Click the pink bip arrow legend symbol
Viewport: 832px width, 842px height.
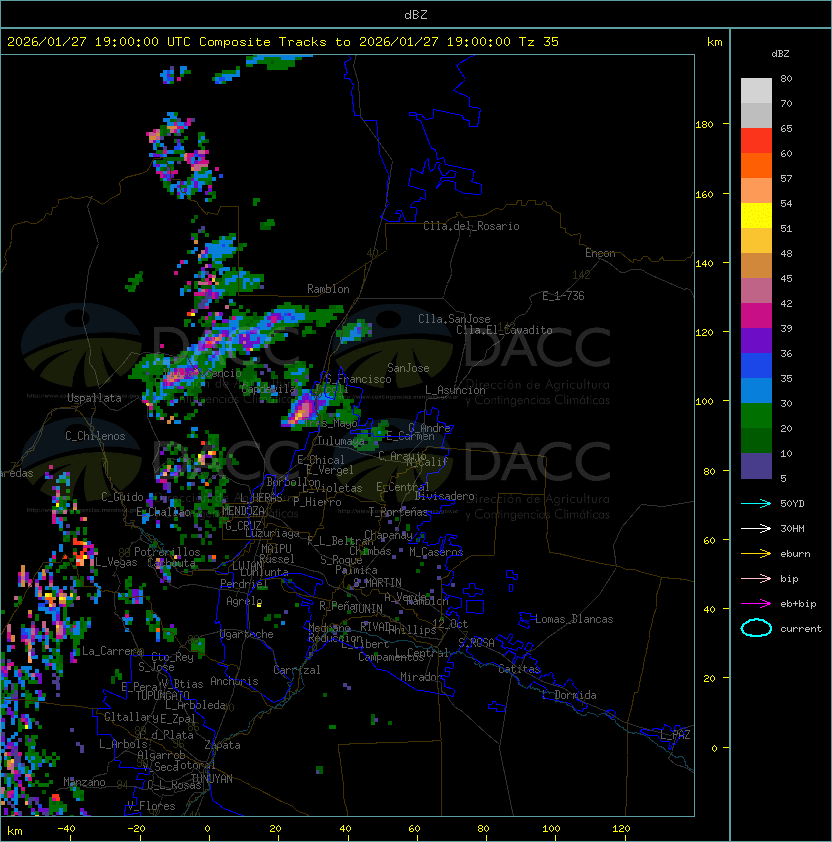(756, 578)
